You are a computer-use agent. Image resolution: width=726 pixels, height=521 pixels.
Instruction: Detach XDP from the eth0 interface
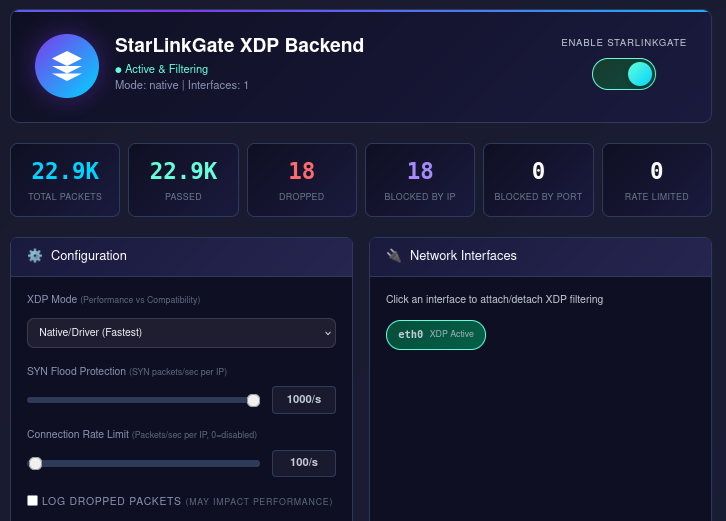point(435,334)
